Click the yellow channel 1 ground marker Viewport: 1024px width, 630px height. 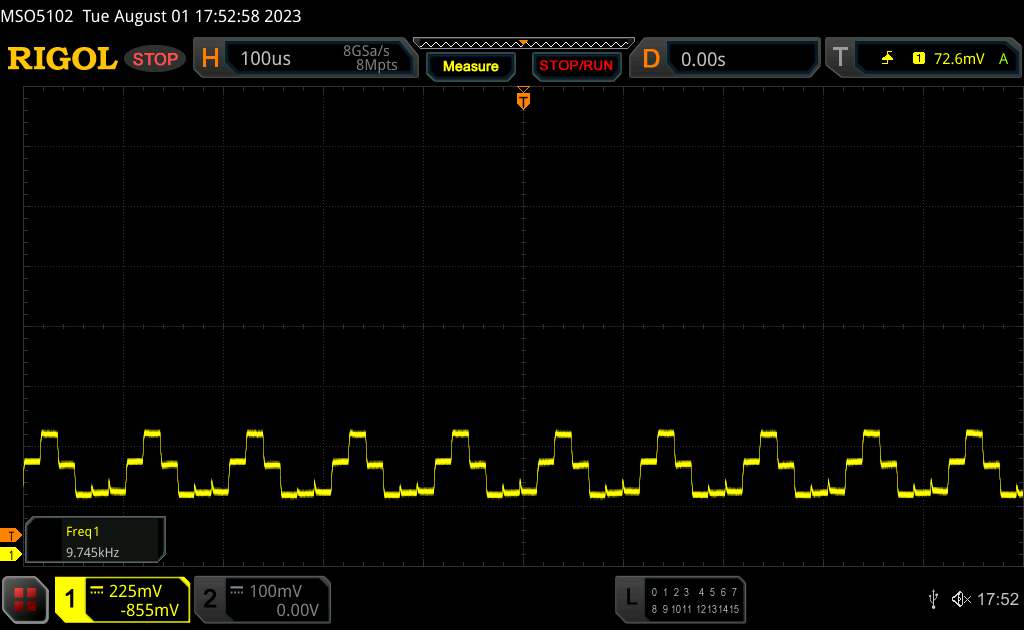[11, 554]
